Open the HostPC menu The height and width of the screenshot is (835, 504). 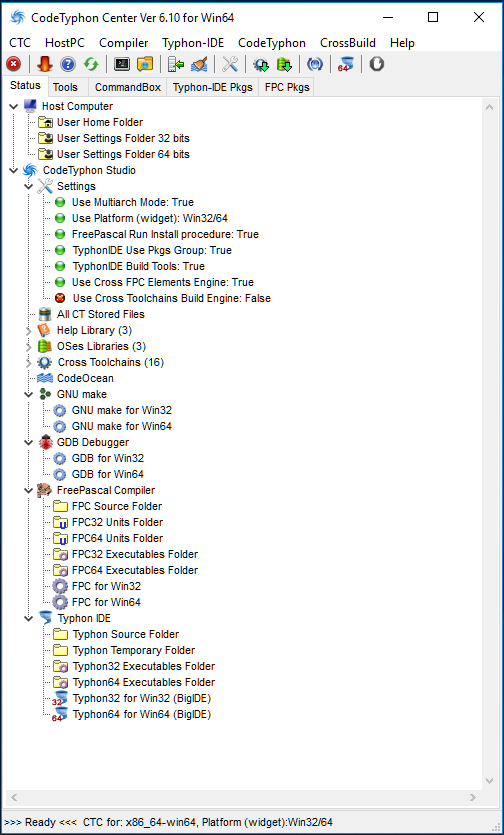[x=65, y=43]
